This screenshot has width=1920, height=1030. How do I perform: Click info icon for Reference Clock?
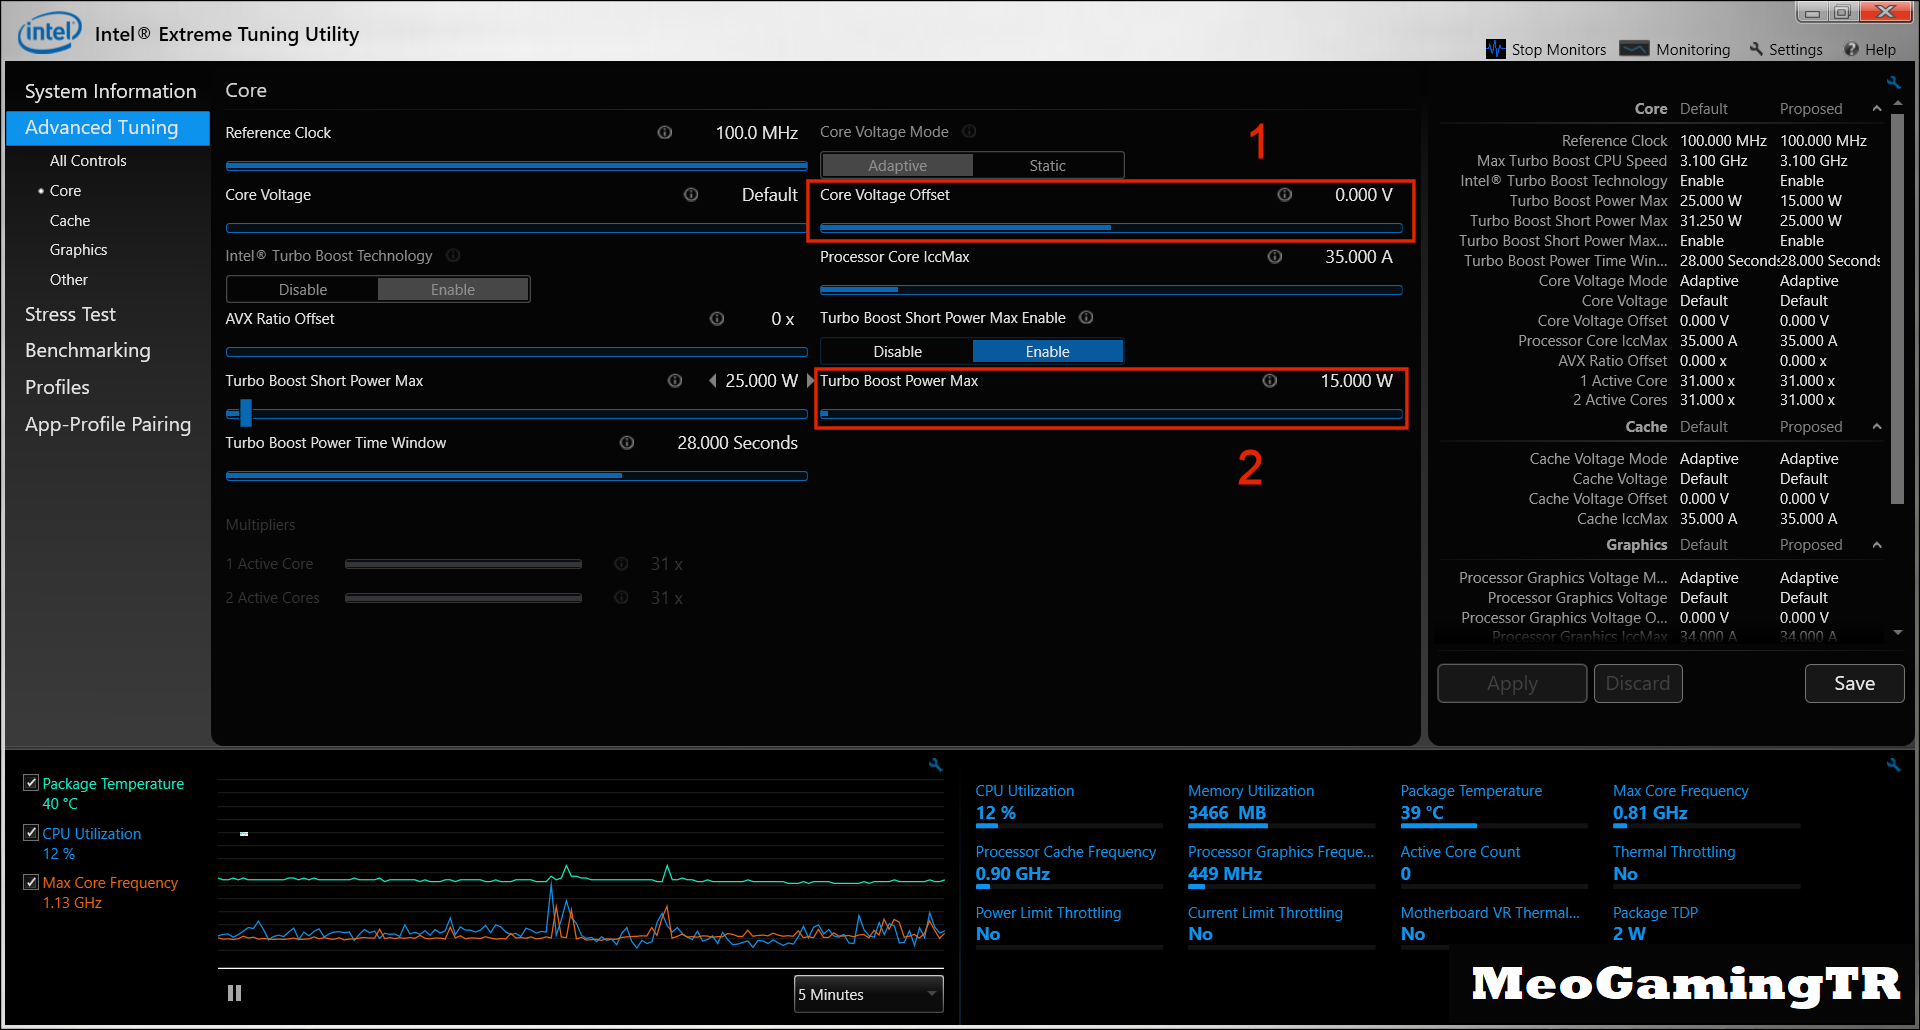[664, 132]
